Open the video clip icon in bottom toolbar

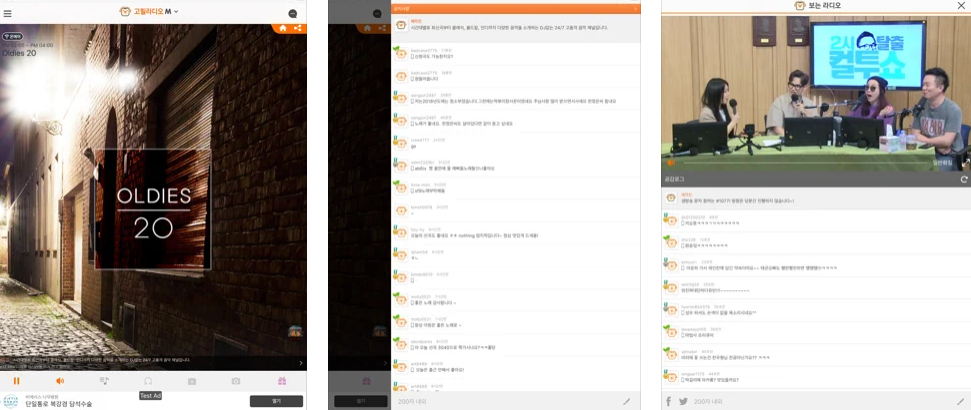coord(192,381)
